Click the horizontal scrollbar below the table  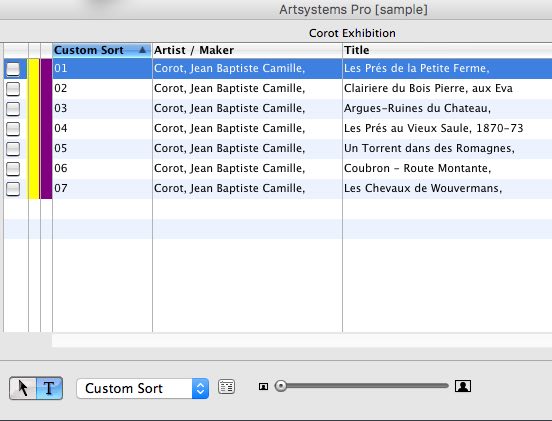302,340
